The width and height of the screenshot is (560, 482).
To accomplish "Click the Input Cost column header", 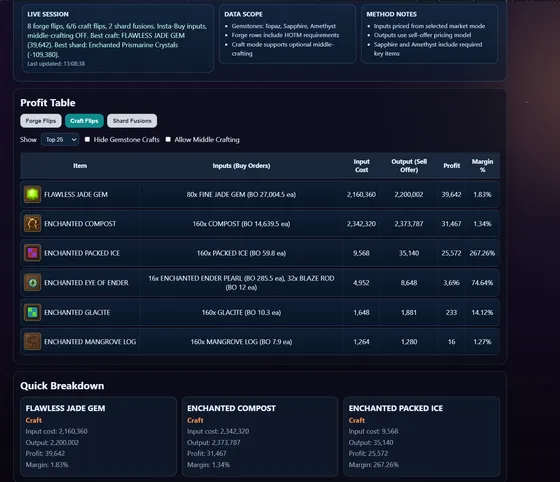I will pos(361,166).
